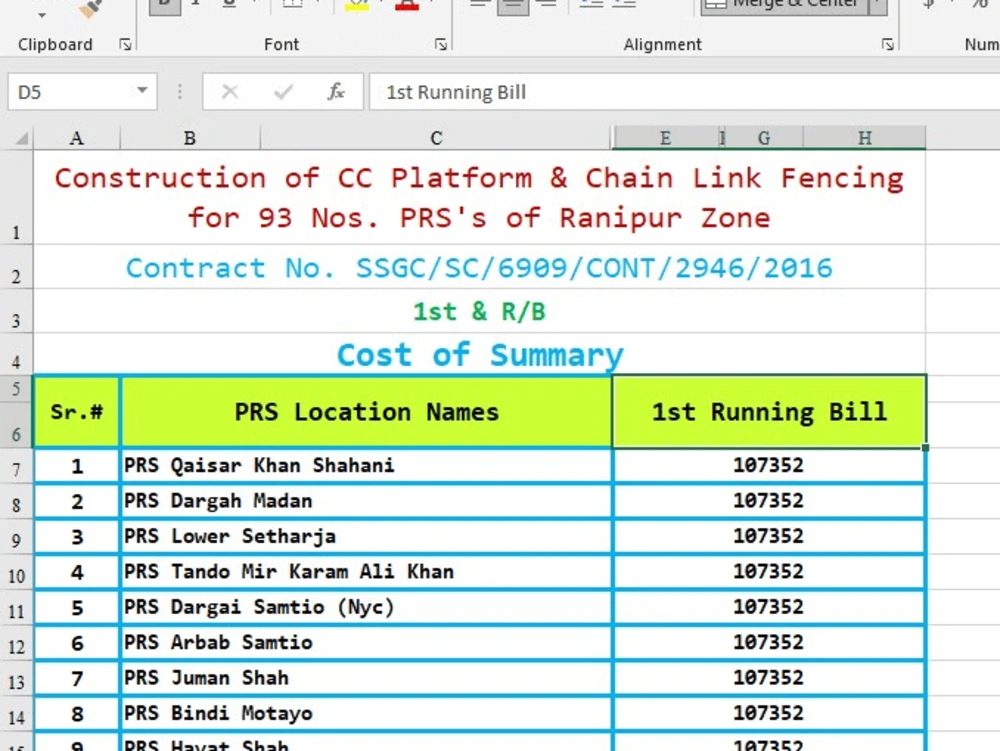Click 107352 in the Qaisar Khan Shahani row
The height and width of the screenshot is (751, 1000).
(x=768, y=465)
